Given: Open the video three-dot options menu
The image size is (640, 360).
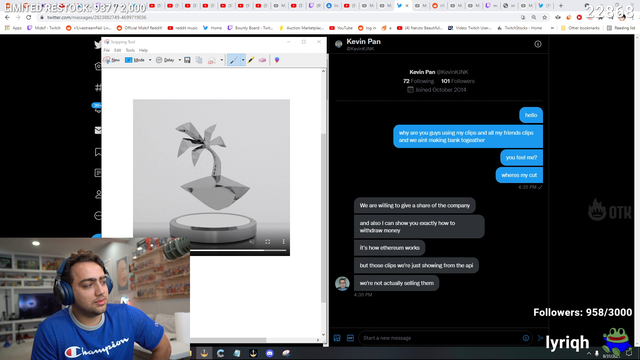Looking at the screenshot, I should (x=283, y=242).
